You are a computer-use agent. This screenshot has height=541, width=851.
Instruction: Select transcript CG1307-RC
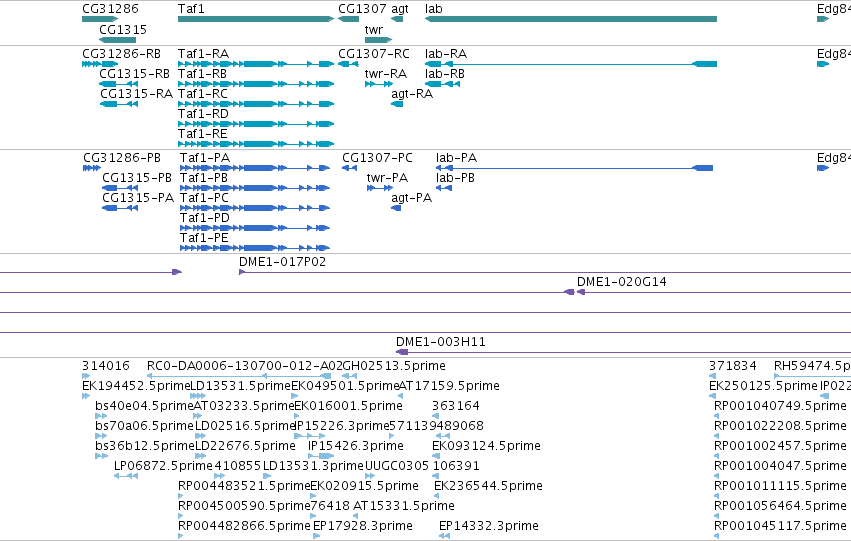(348, 64)
